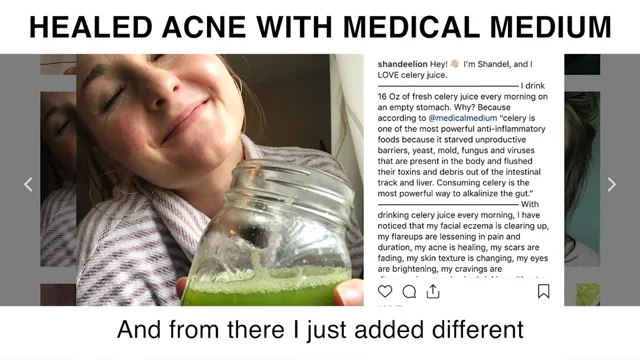The image size is (640, 360).
Task: Follow the @medicalmedium mention link
Action: coord(463,118)
